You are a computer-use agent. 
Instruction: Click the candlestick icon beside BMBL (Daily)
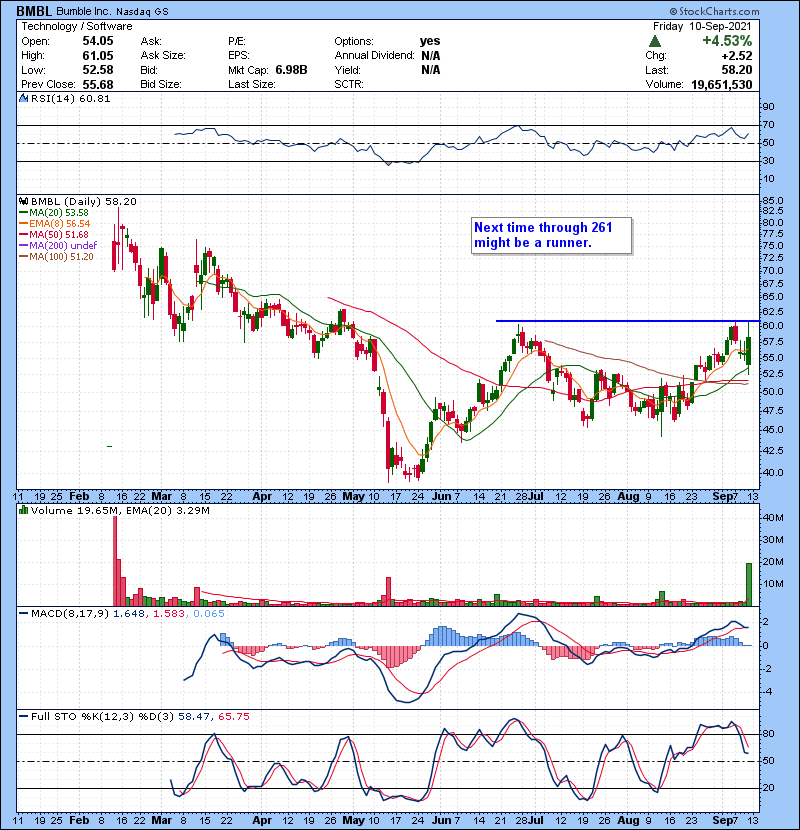coord(23,201)
